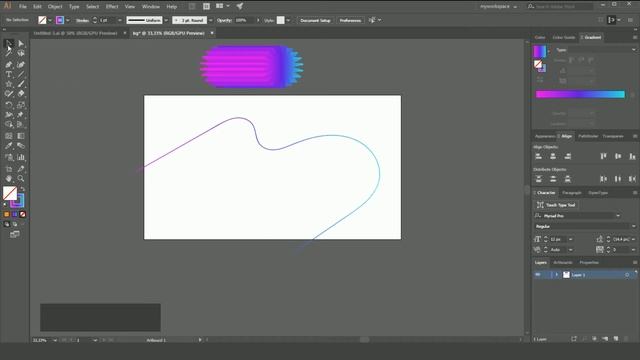Swap fill and stroke arrow icon
Screen dimensions: 640x360
click(x=22, y=189)
